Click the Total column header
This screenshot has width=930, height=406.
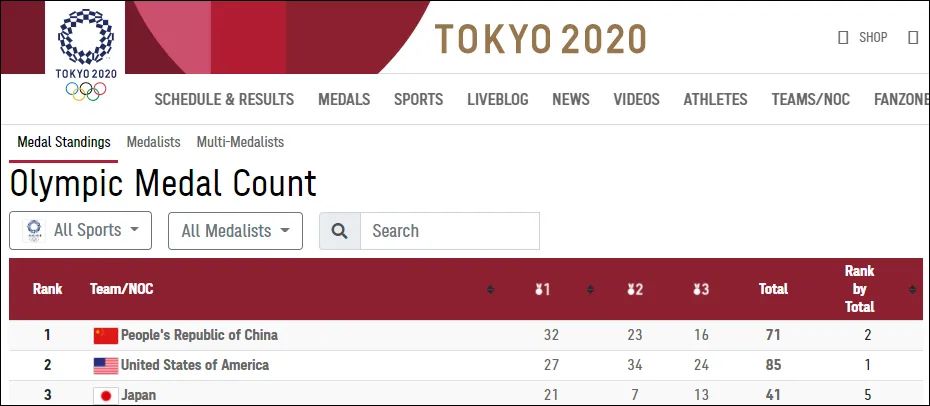[773, 289]
